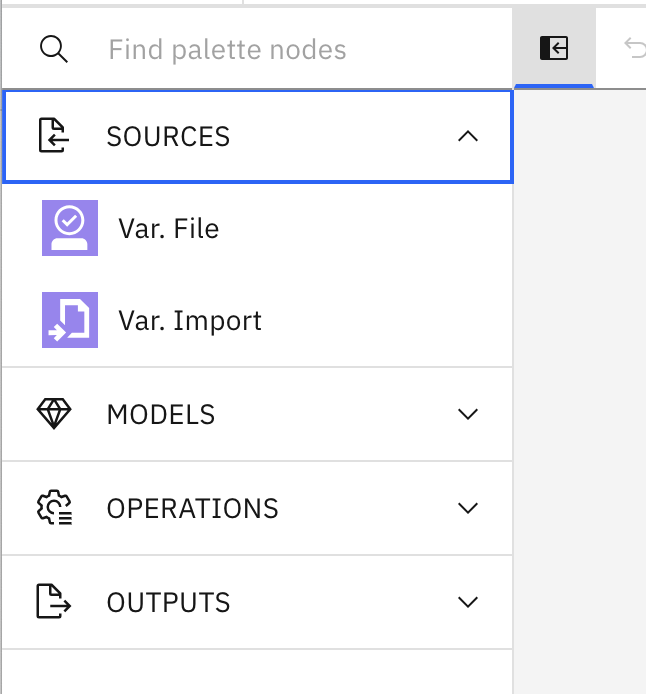Click the Var. Import node icon

coord(70,320)
